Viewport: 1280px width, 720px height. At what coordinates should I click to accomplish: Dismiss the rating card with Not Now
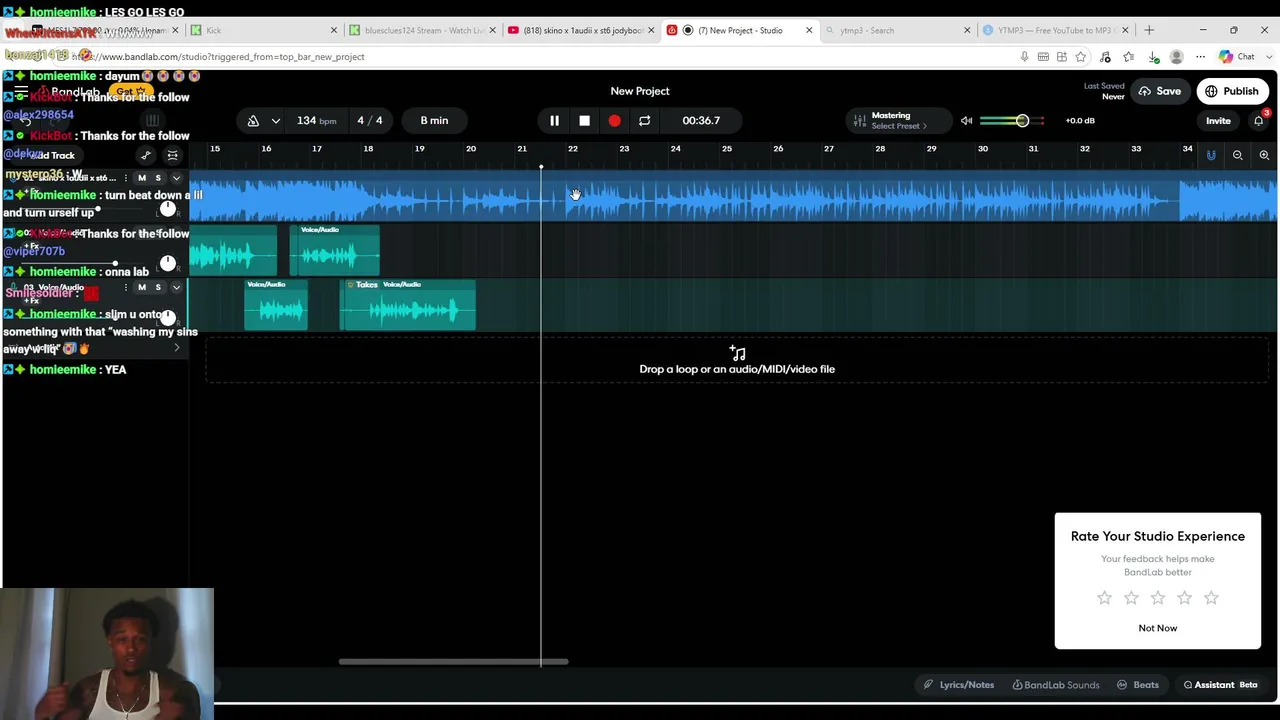pyautogui.click(x=1158, y=628)
